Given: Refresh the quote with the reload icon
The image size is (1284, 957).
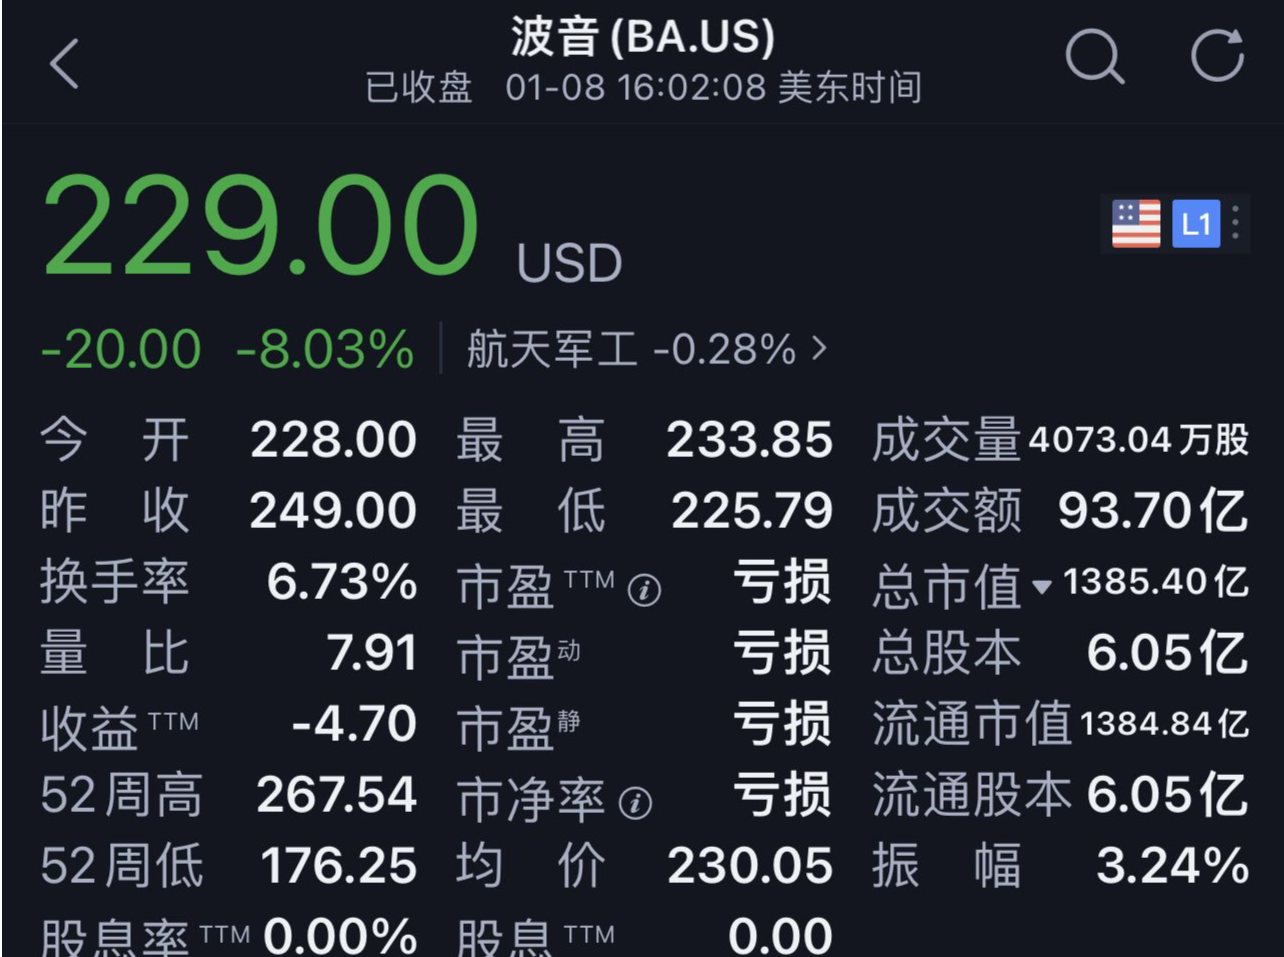Looking at the screenshot, I should click(1218, 54).
